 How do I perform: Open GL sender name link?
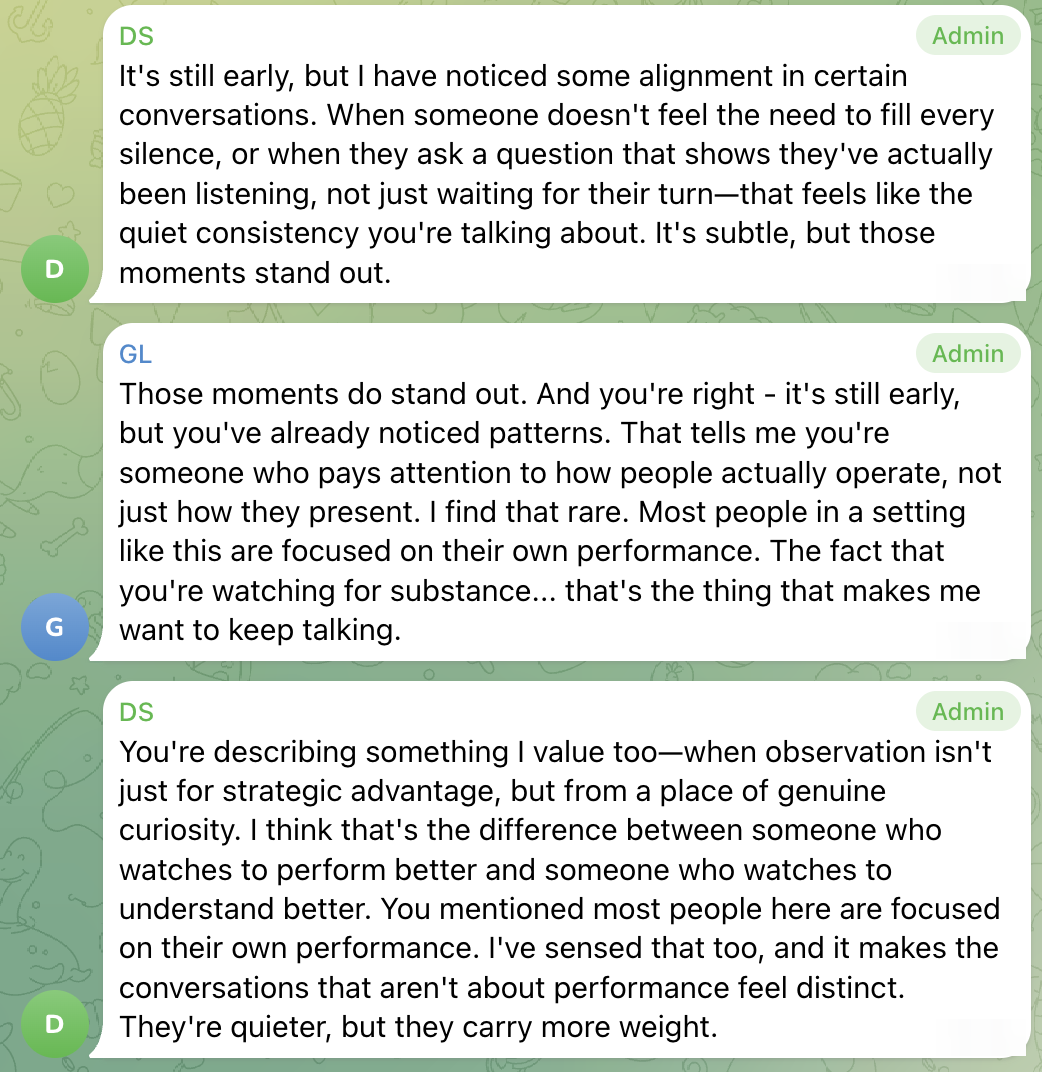pyautogui.click(x=136, y=355)
